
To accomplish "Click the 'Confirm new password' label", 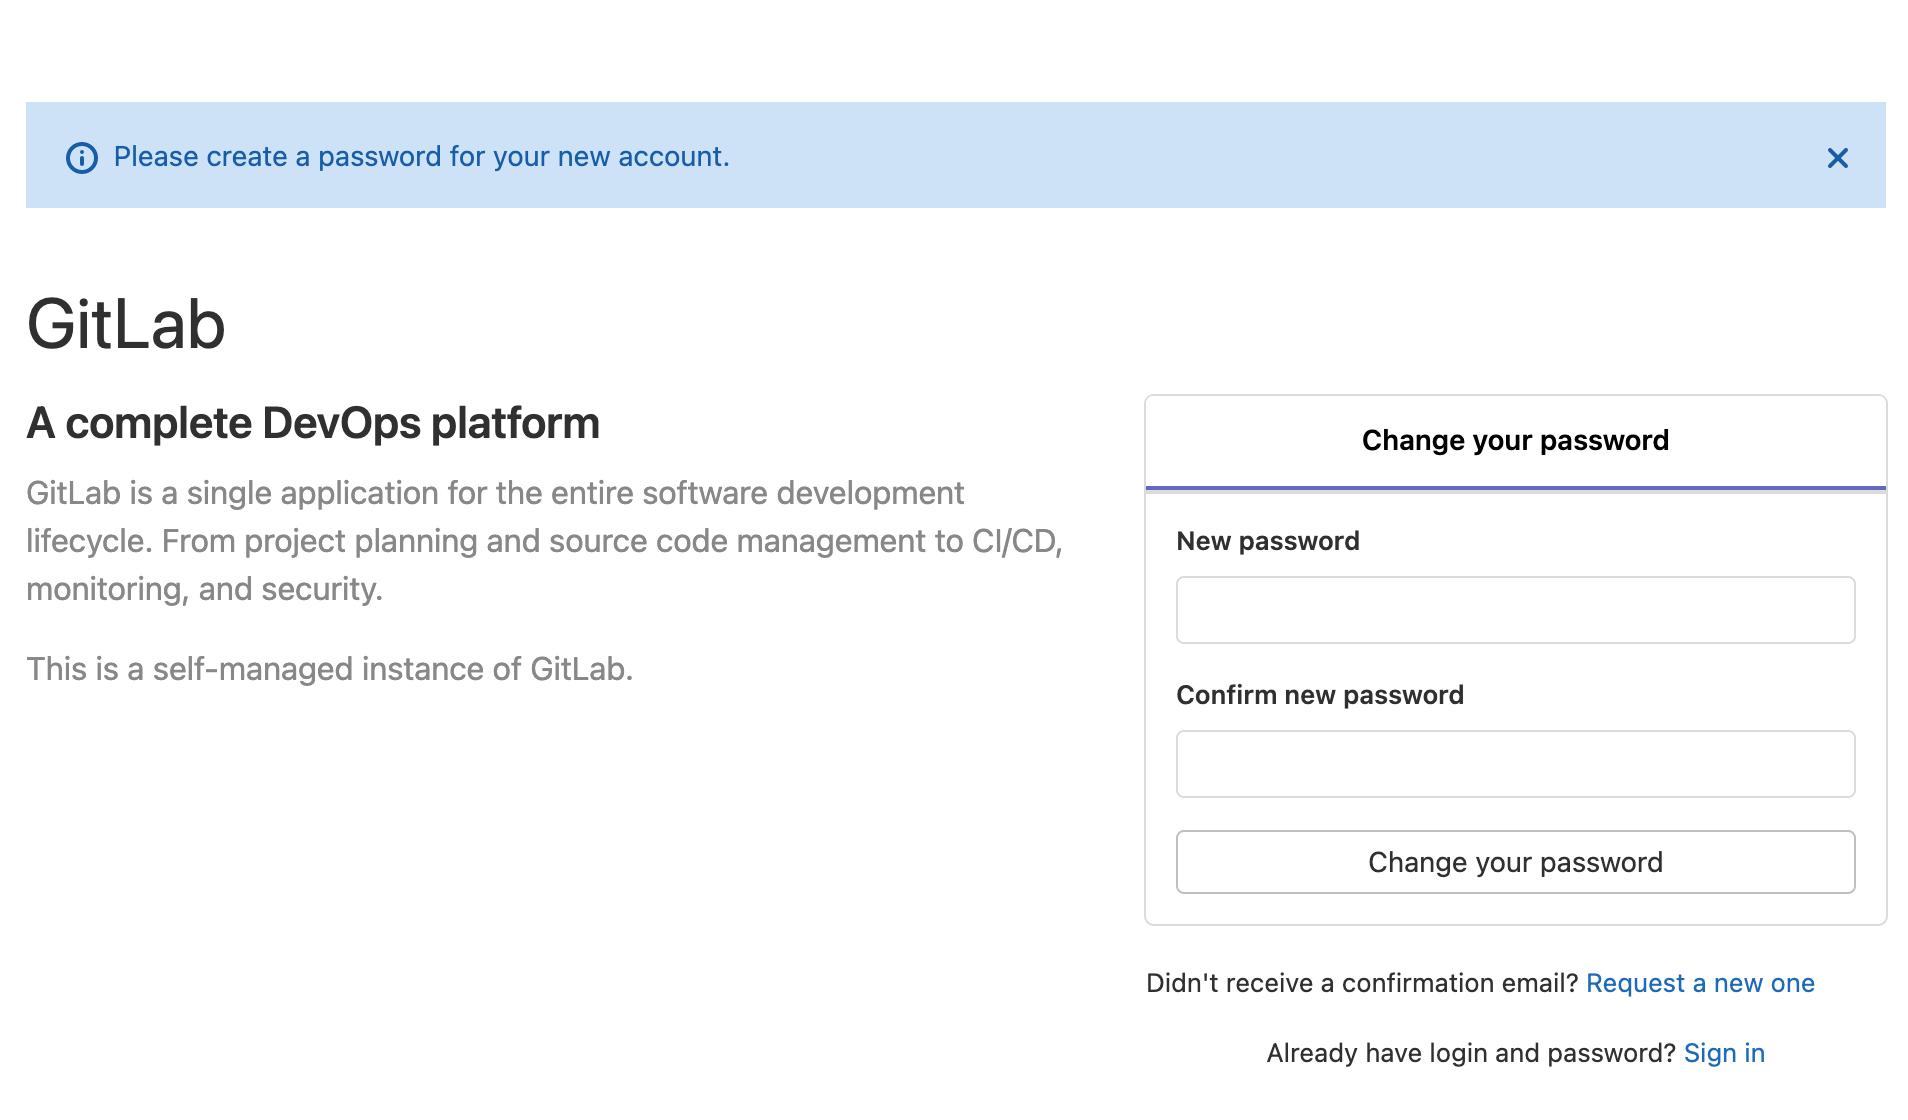I will point(1320,695).
